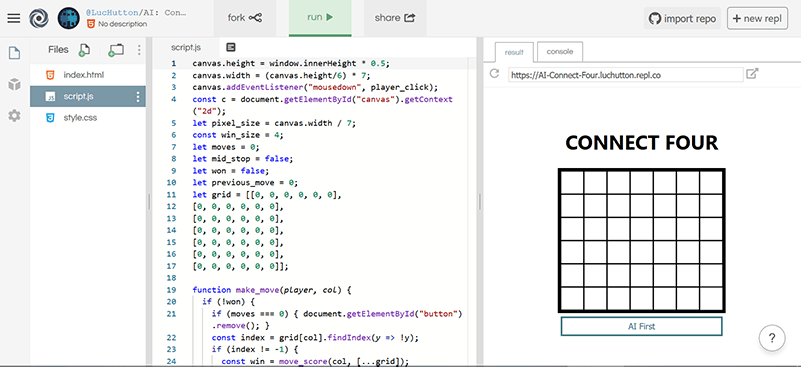Click code line 'let won = false;'

[x=230, y=170]
